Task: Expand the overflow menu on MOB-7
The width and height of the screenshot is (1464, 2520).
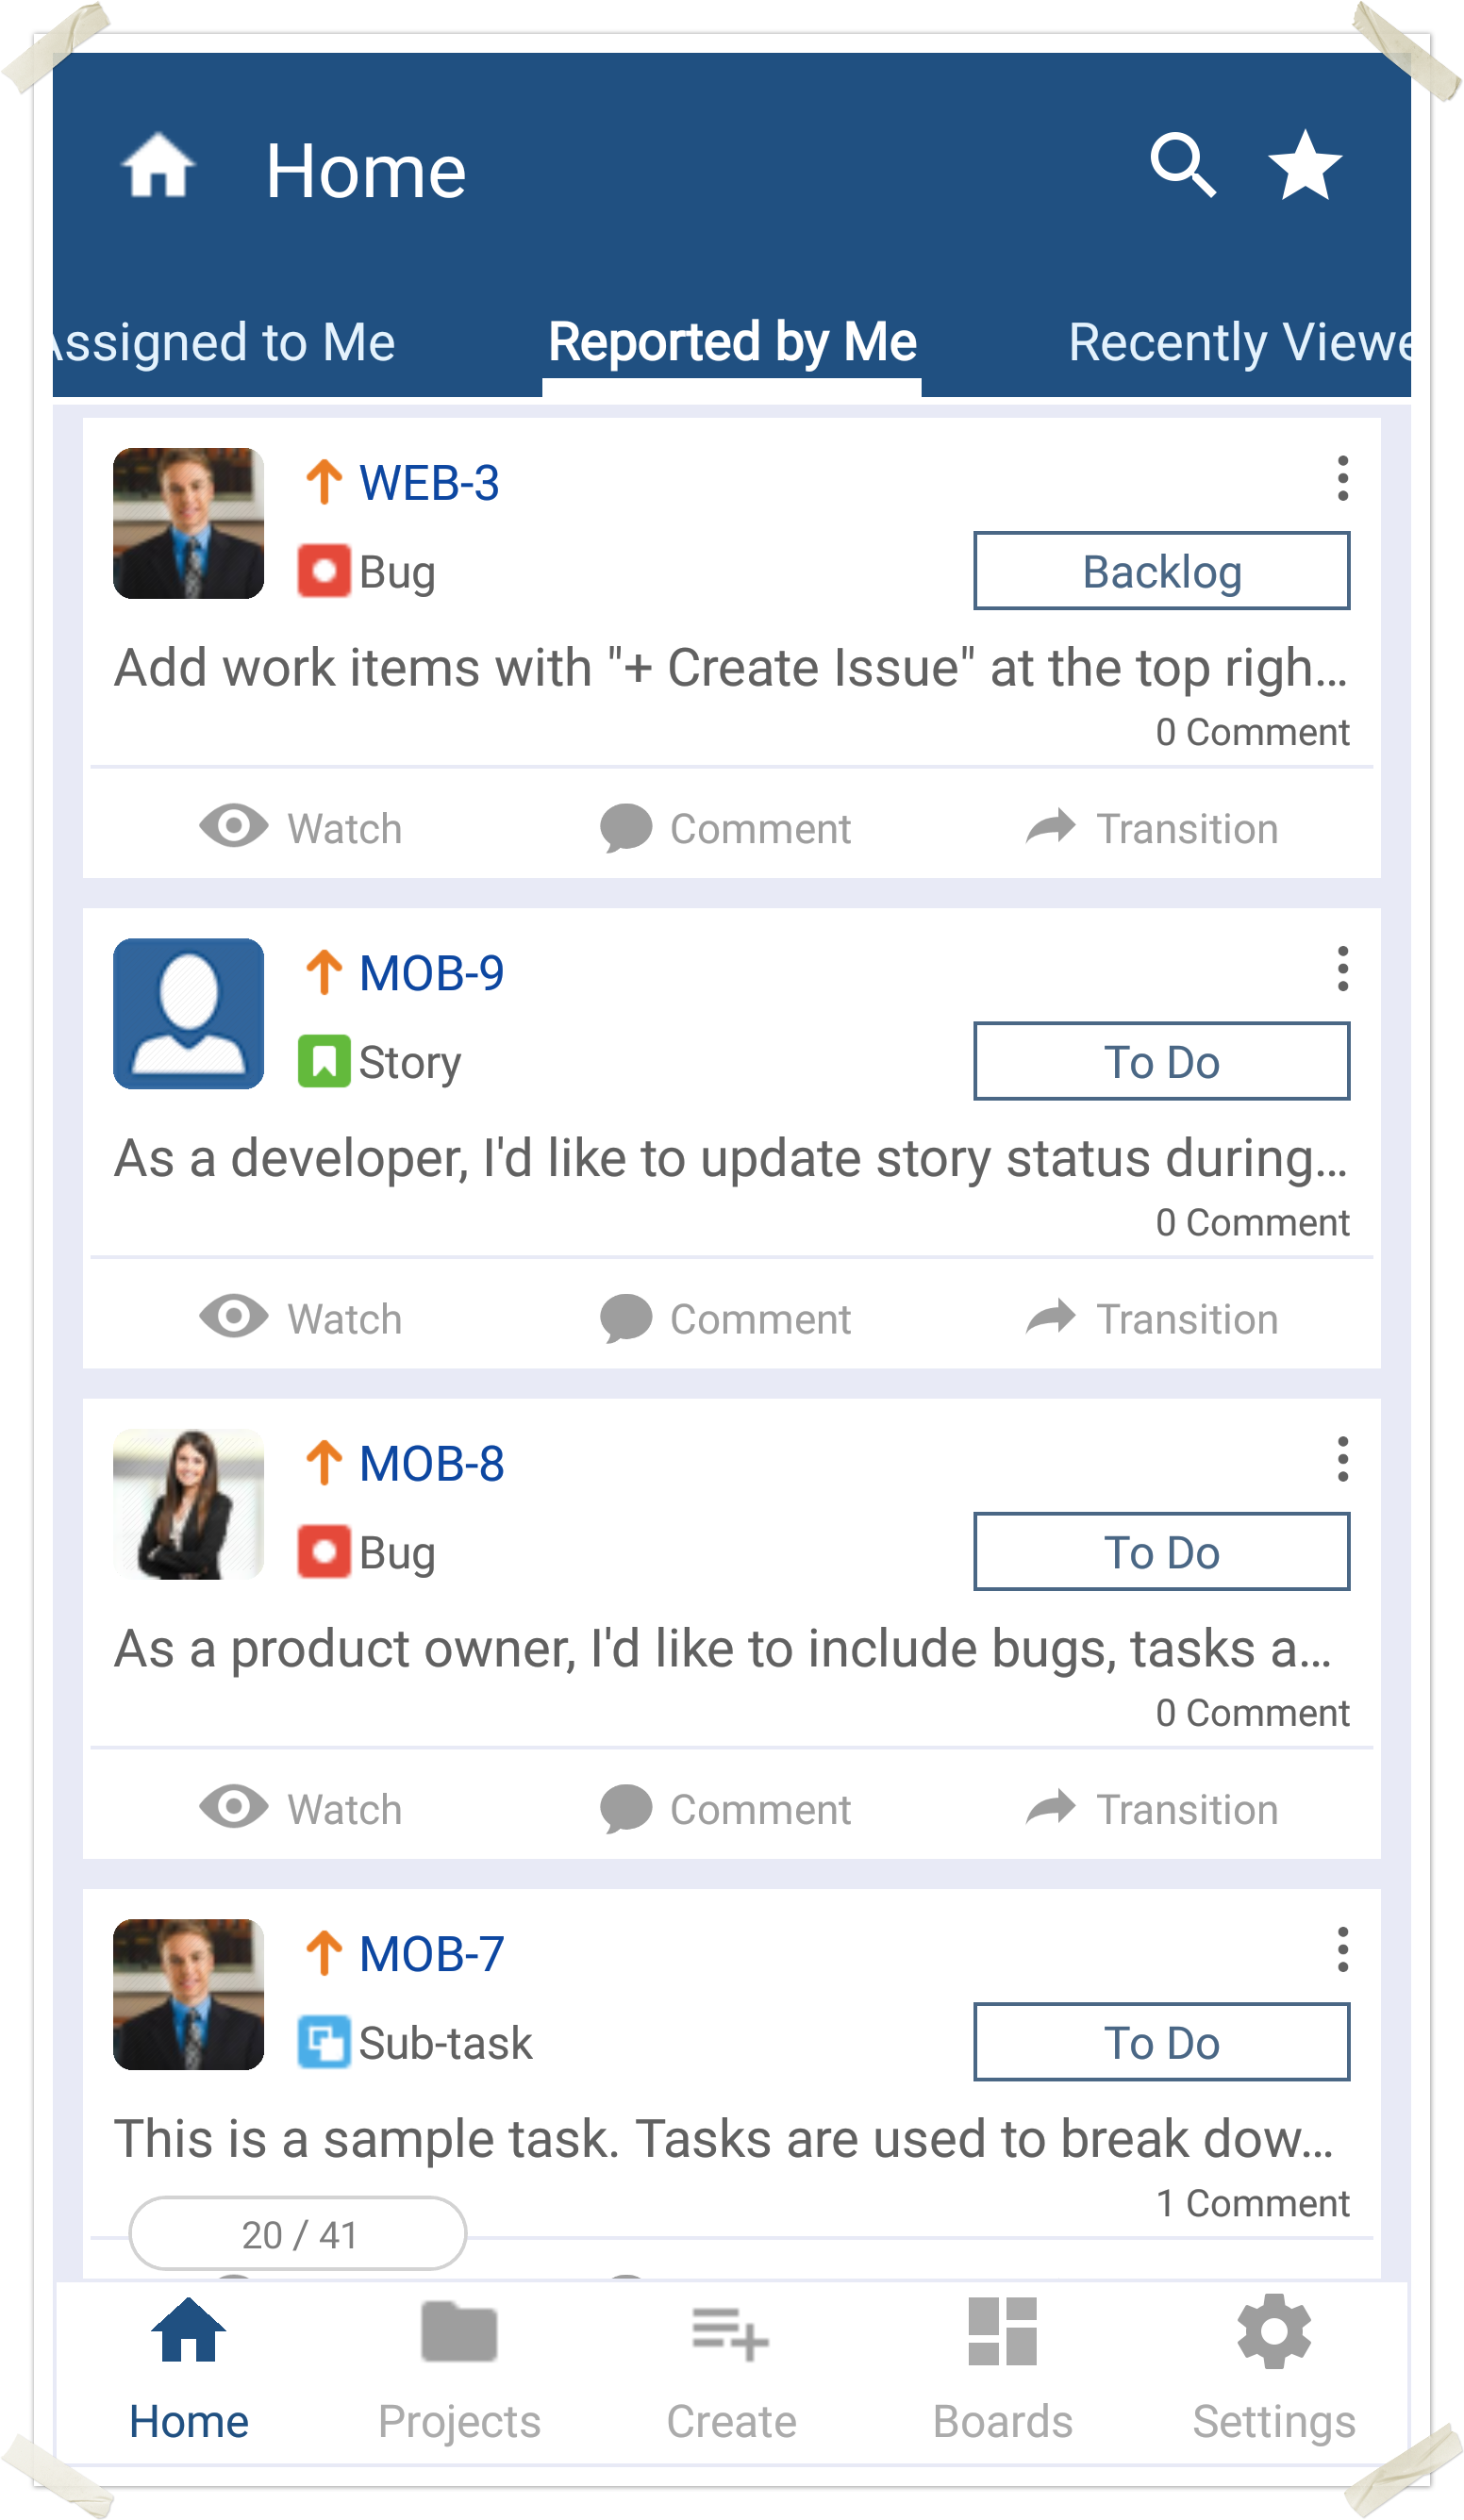Action: pyautogui.click(x=1342, y=1950)
